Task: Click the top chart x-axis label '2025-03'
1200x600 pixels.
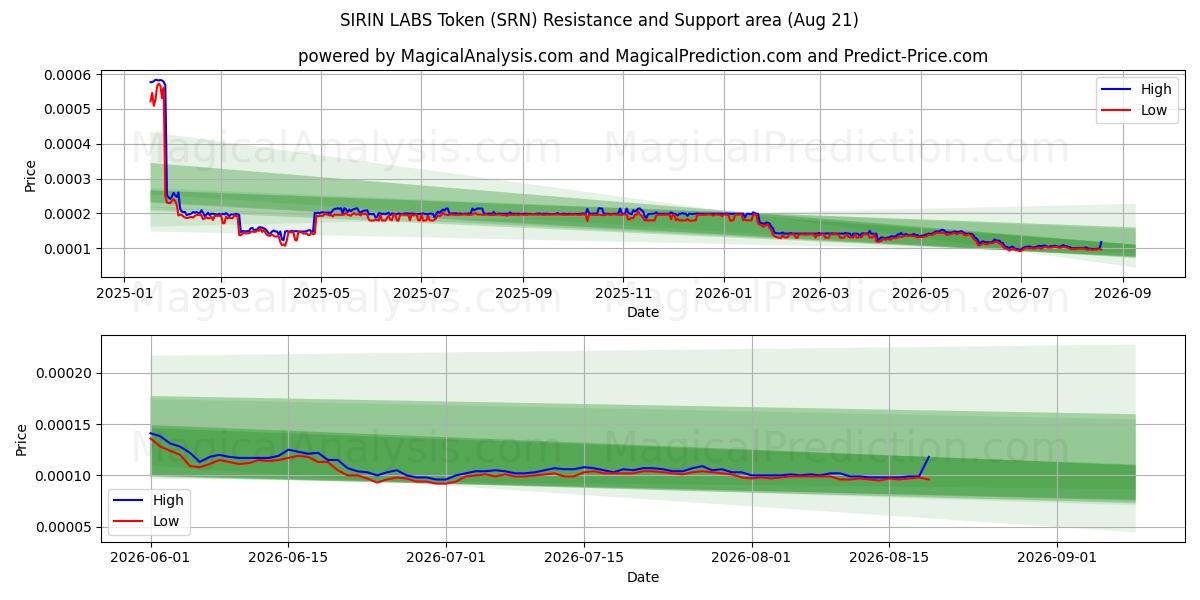Action: point(220,294)
